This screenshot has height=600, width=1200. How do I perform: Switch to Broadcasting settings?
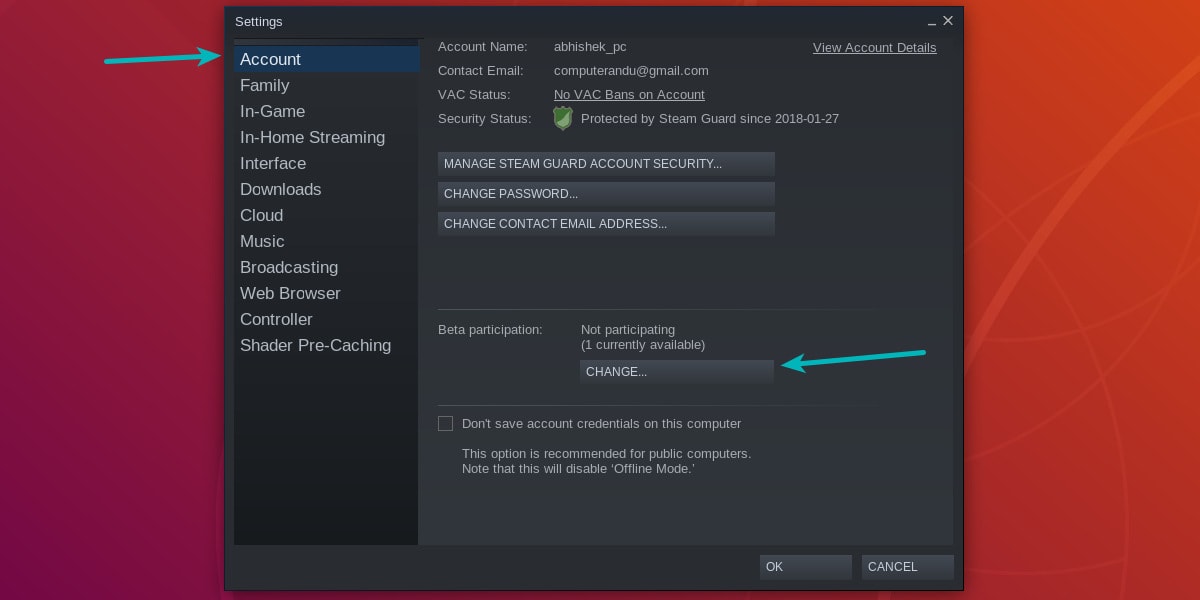[289, 267]
